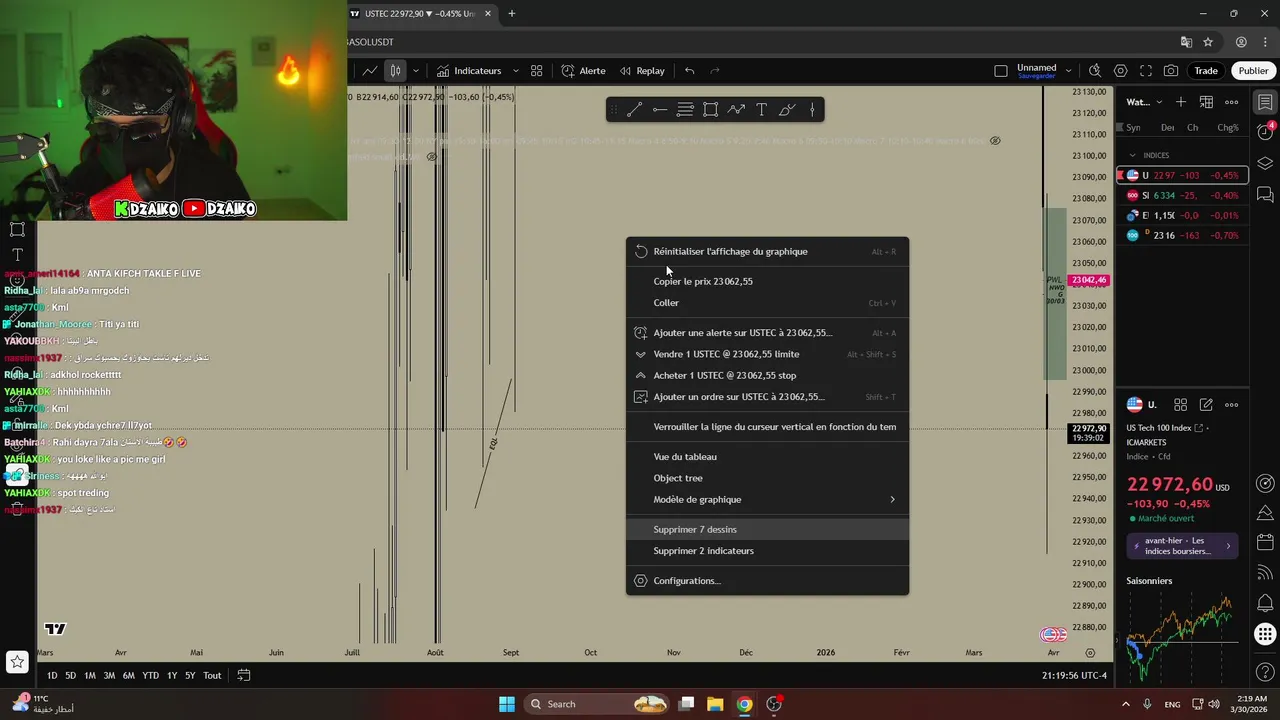Click the Trade button
This screenshot has width=1280, height=720.
coord(1206,71)
